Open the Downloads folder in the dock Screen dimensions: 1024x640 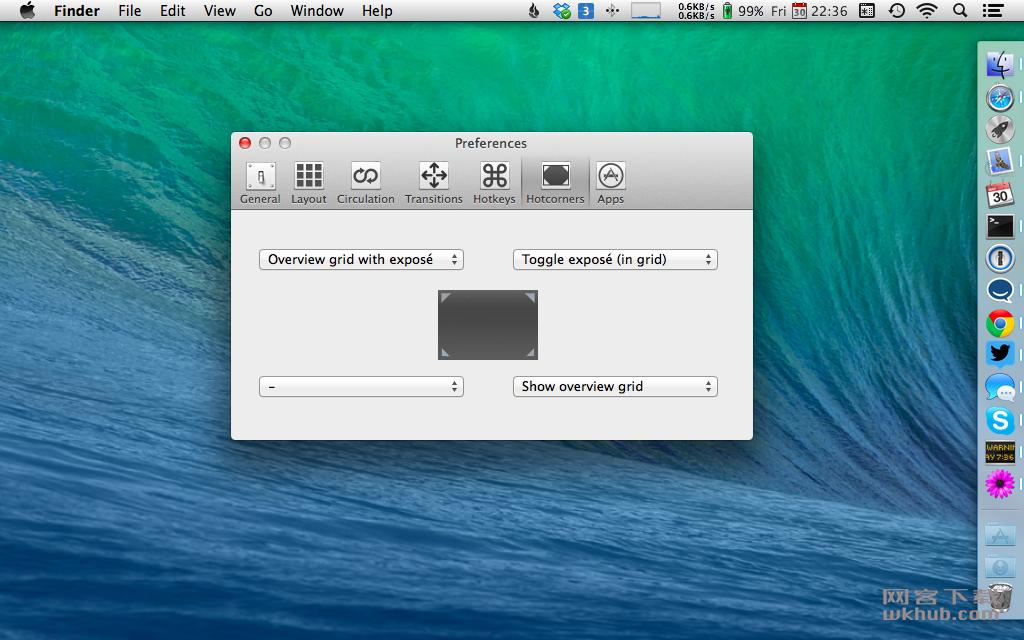point(1000,566)
